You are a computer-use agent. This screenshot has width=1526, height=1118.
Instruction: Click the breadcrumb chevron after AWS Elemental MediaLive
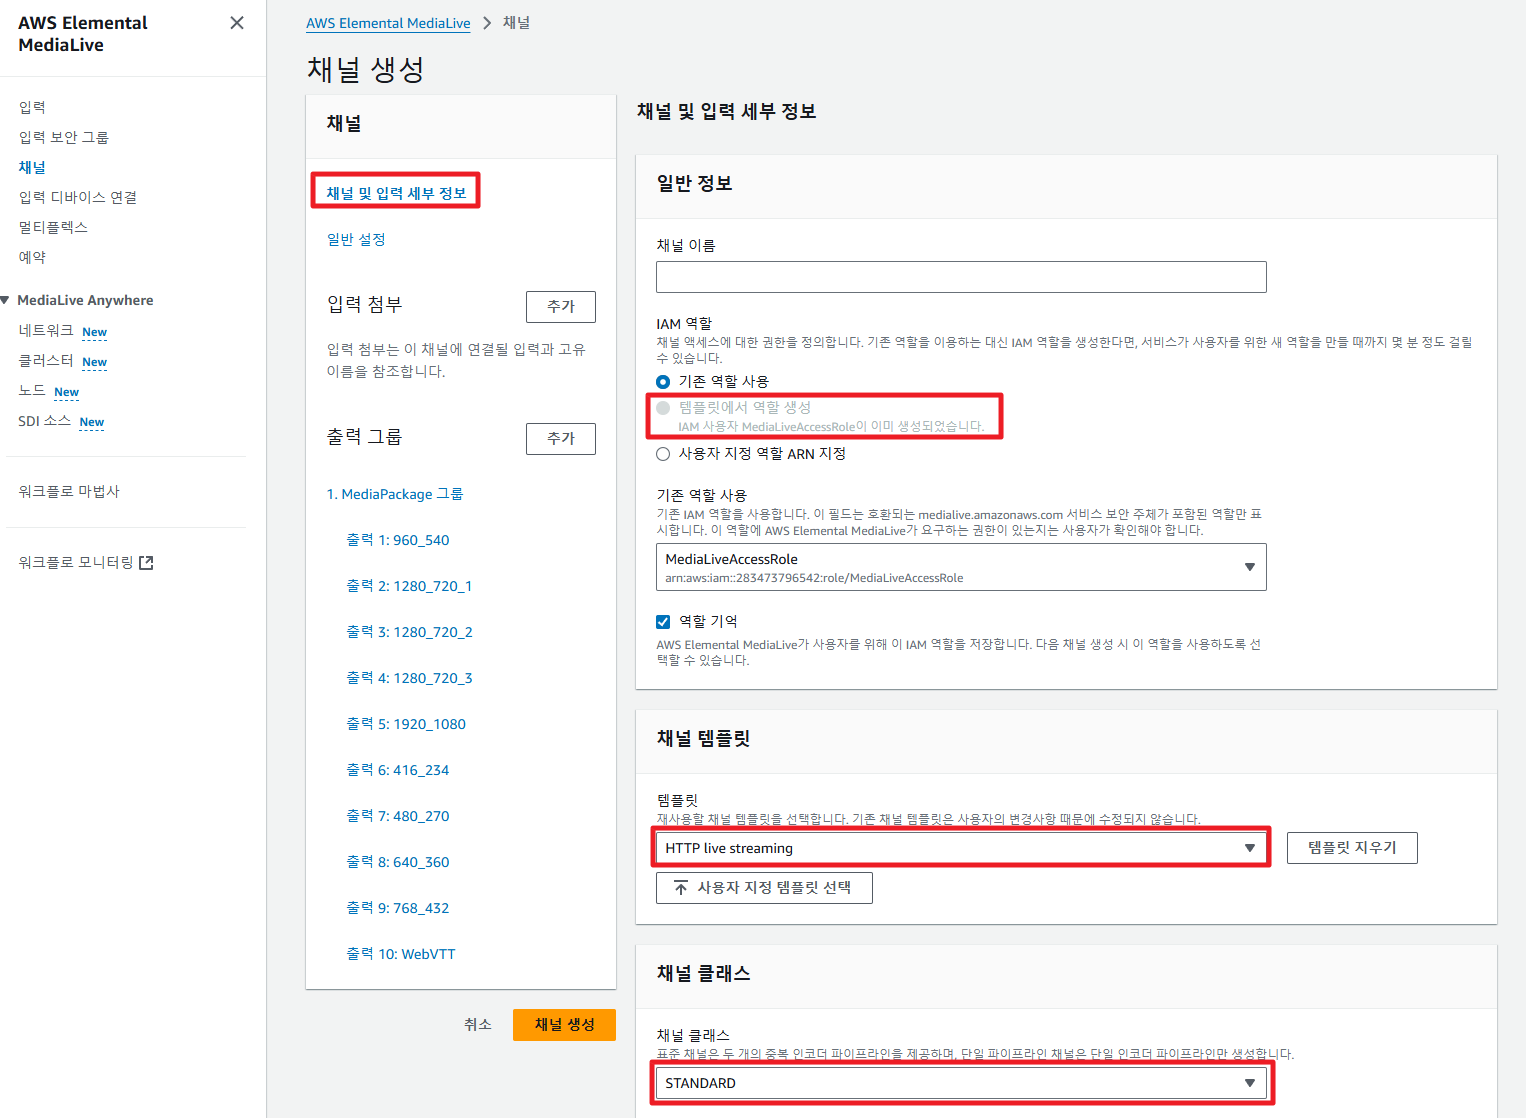point(487,23)
